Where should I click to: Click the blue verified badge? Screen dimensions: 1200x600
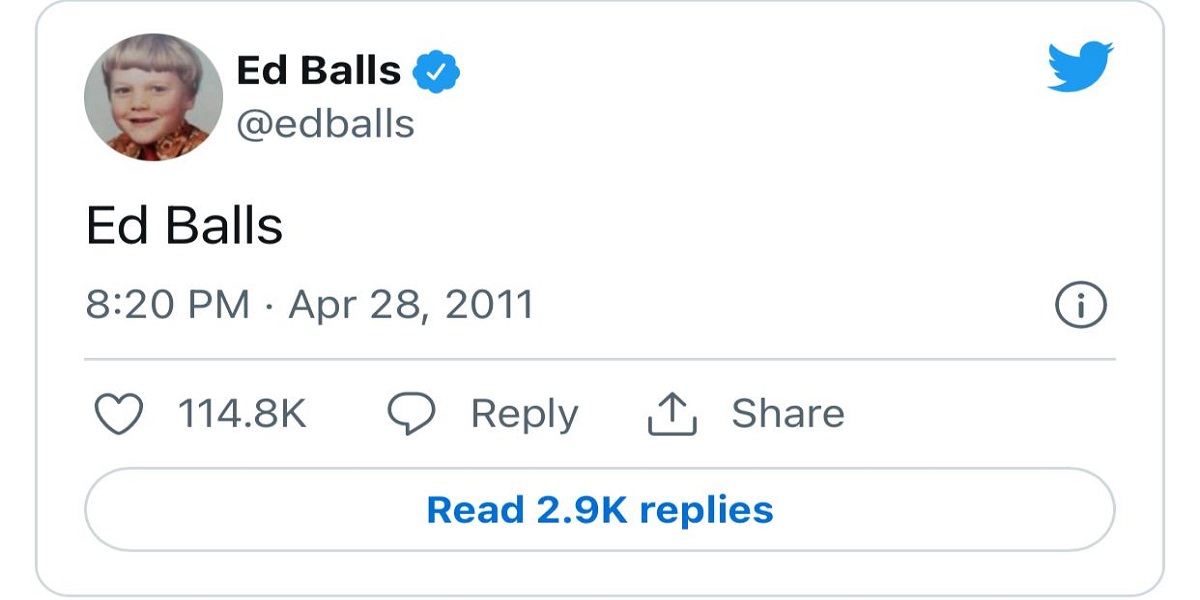point(436,72)
